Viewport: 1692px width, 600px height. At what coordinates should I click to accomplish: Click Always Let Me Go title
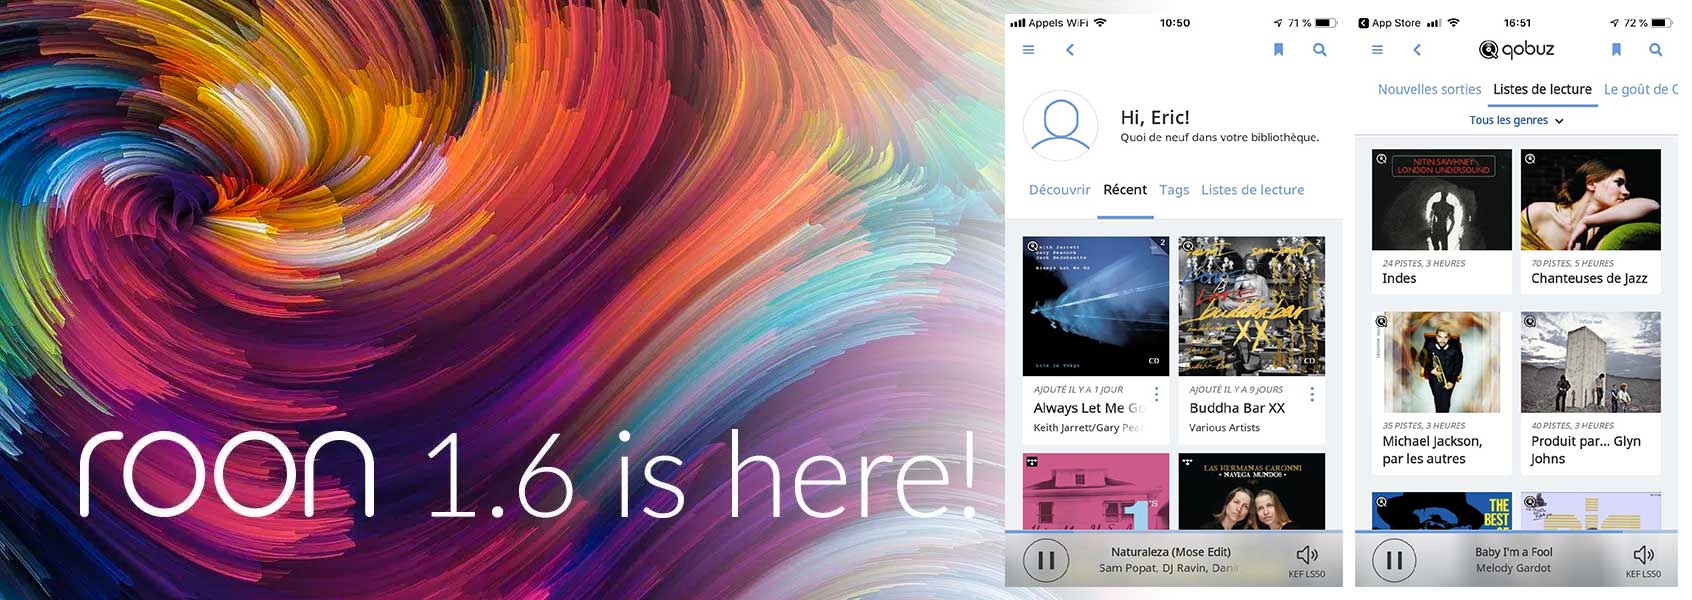[1088, 408]
